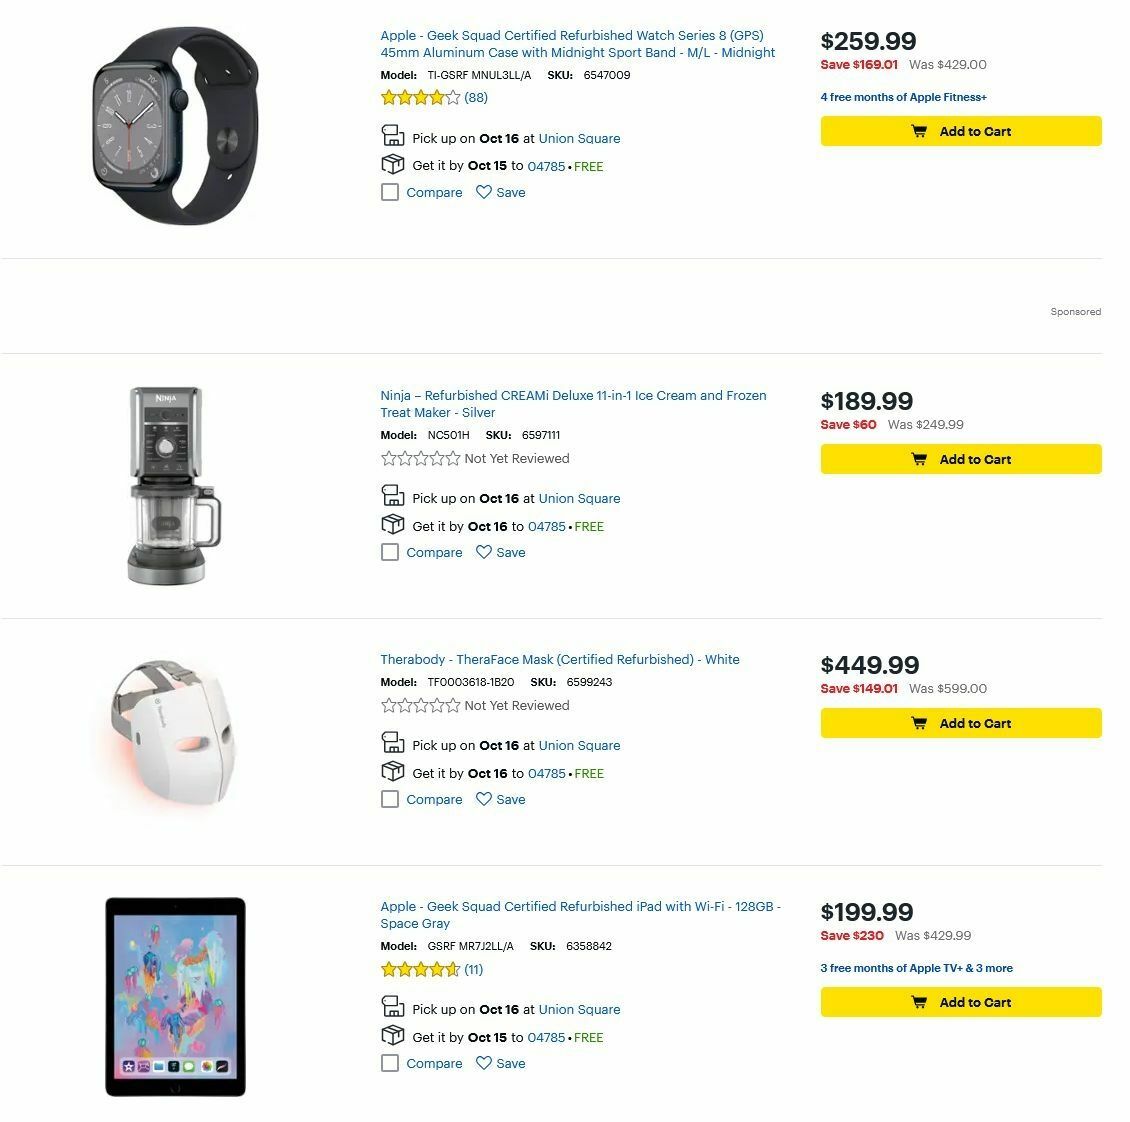The image size is (1130, 1122).
Task: Click the refurbished iPad product thumbnail
Action: click(175, 1000)
